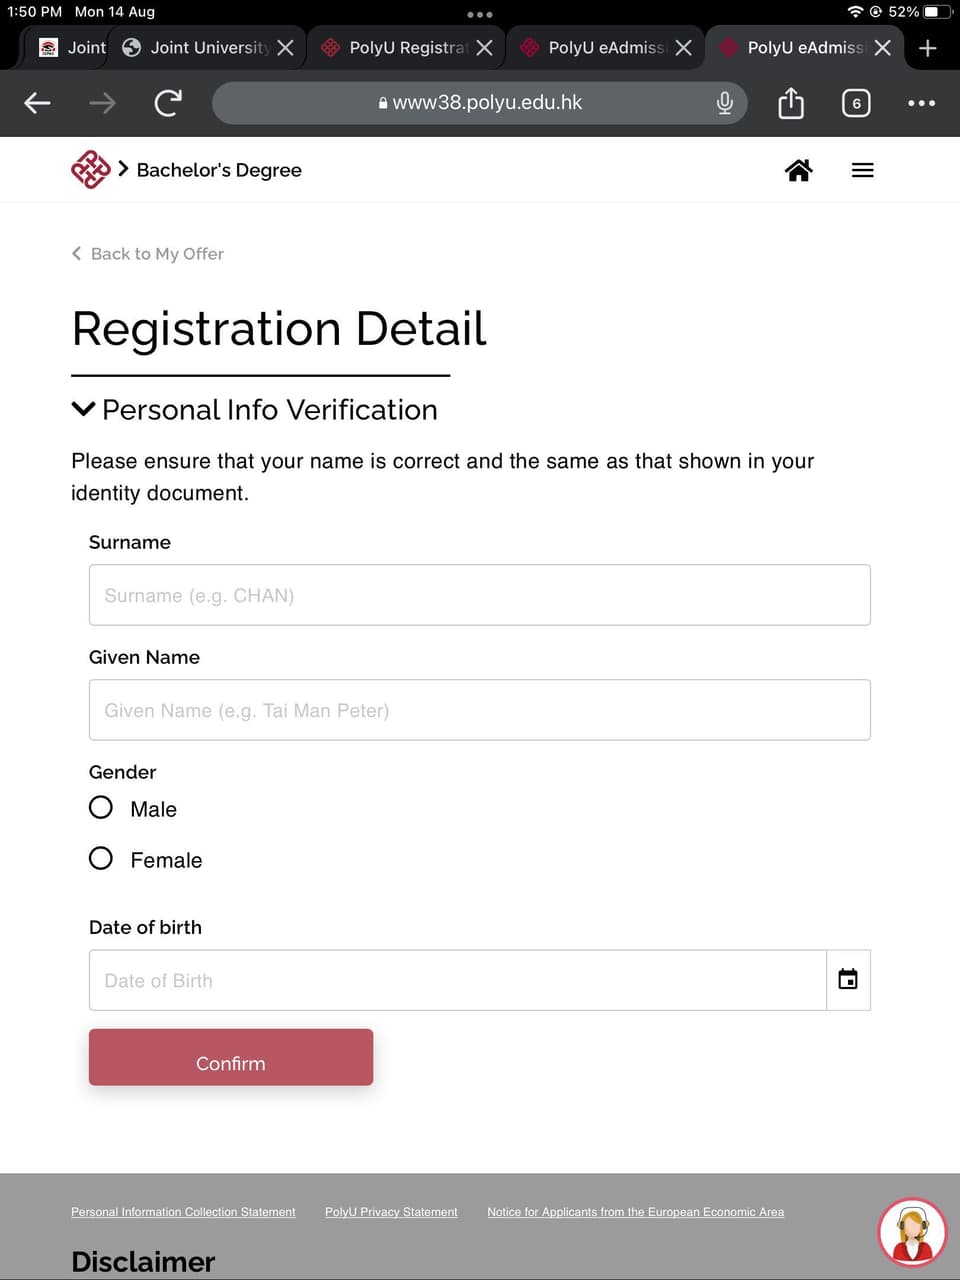Open the PolyU Privacy Statement link

click(x=391, y=1211)
